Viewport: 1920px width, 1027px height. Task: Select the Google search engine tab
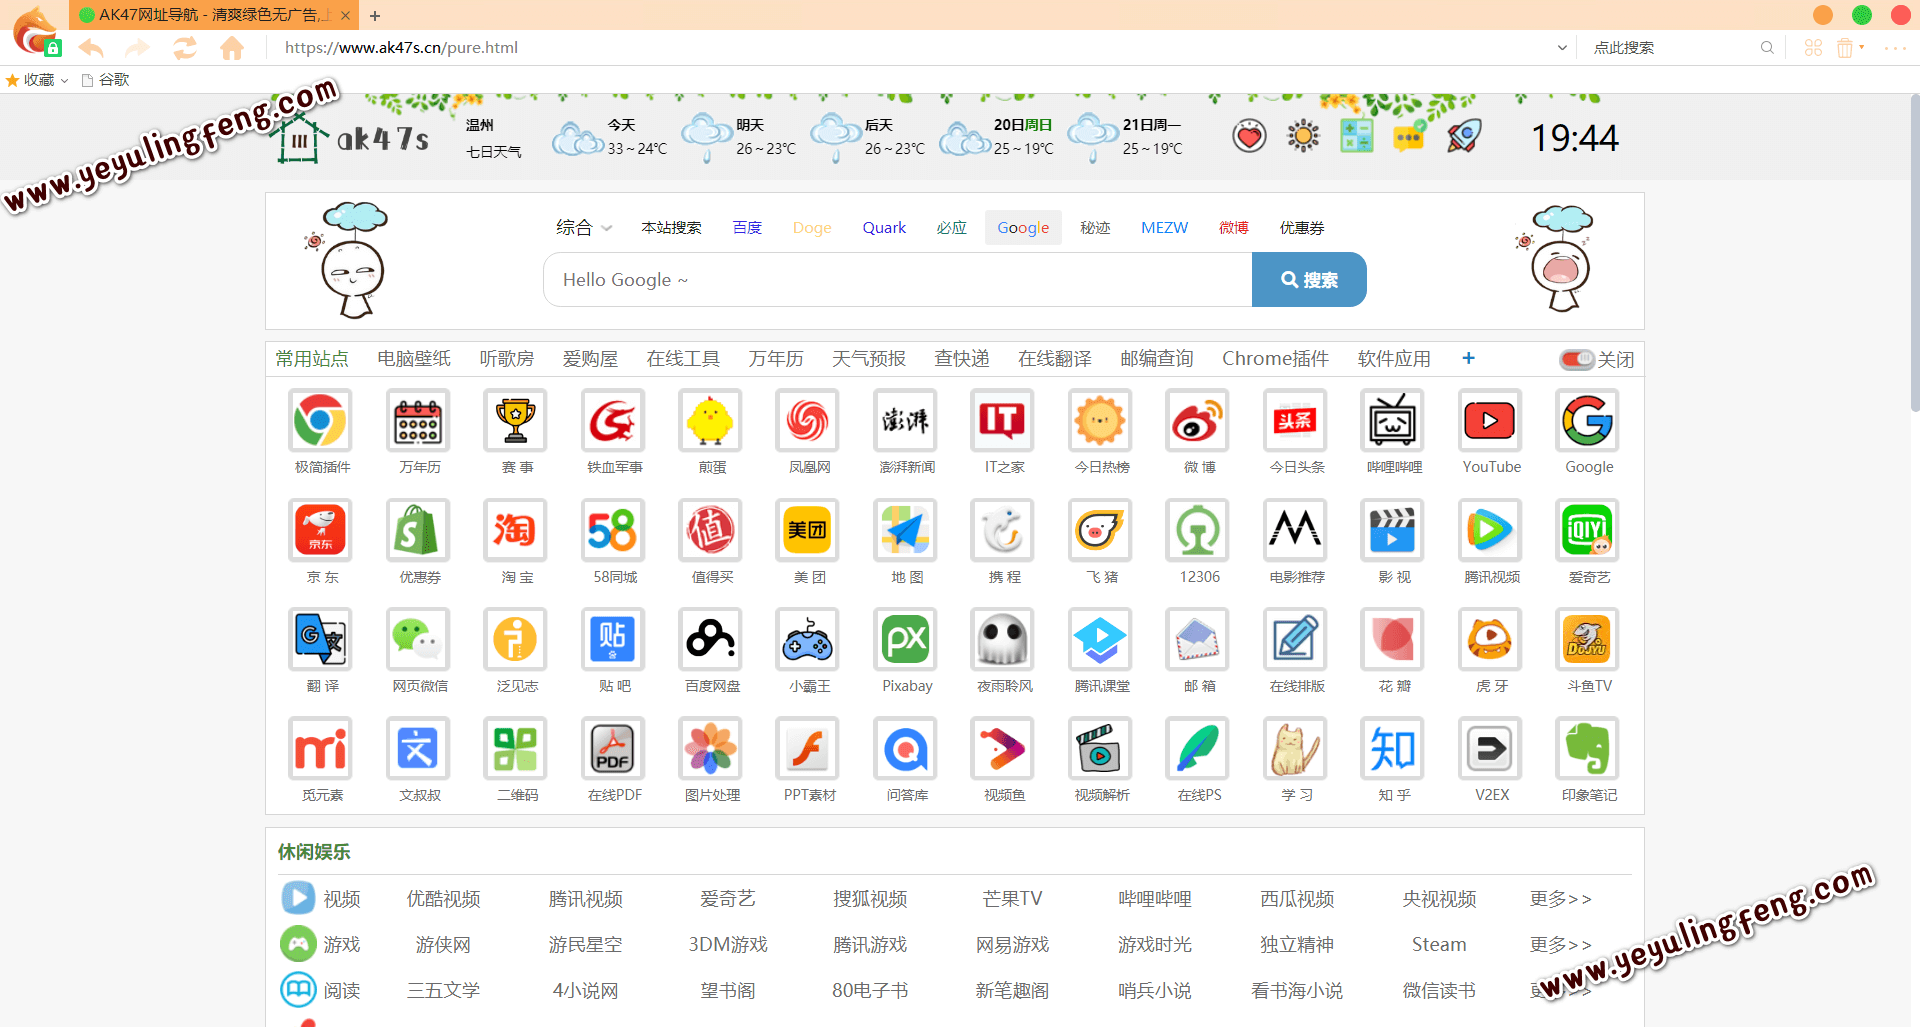1023,228
